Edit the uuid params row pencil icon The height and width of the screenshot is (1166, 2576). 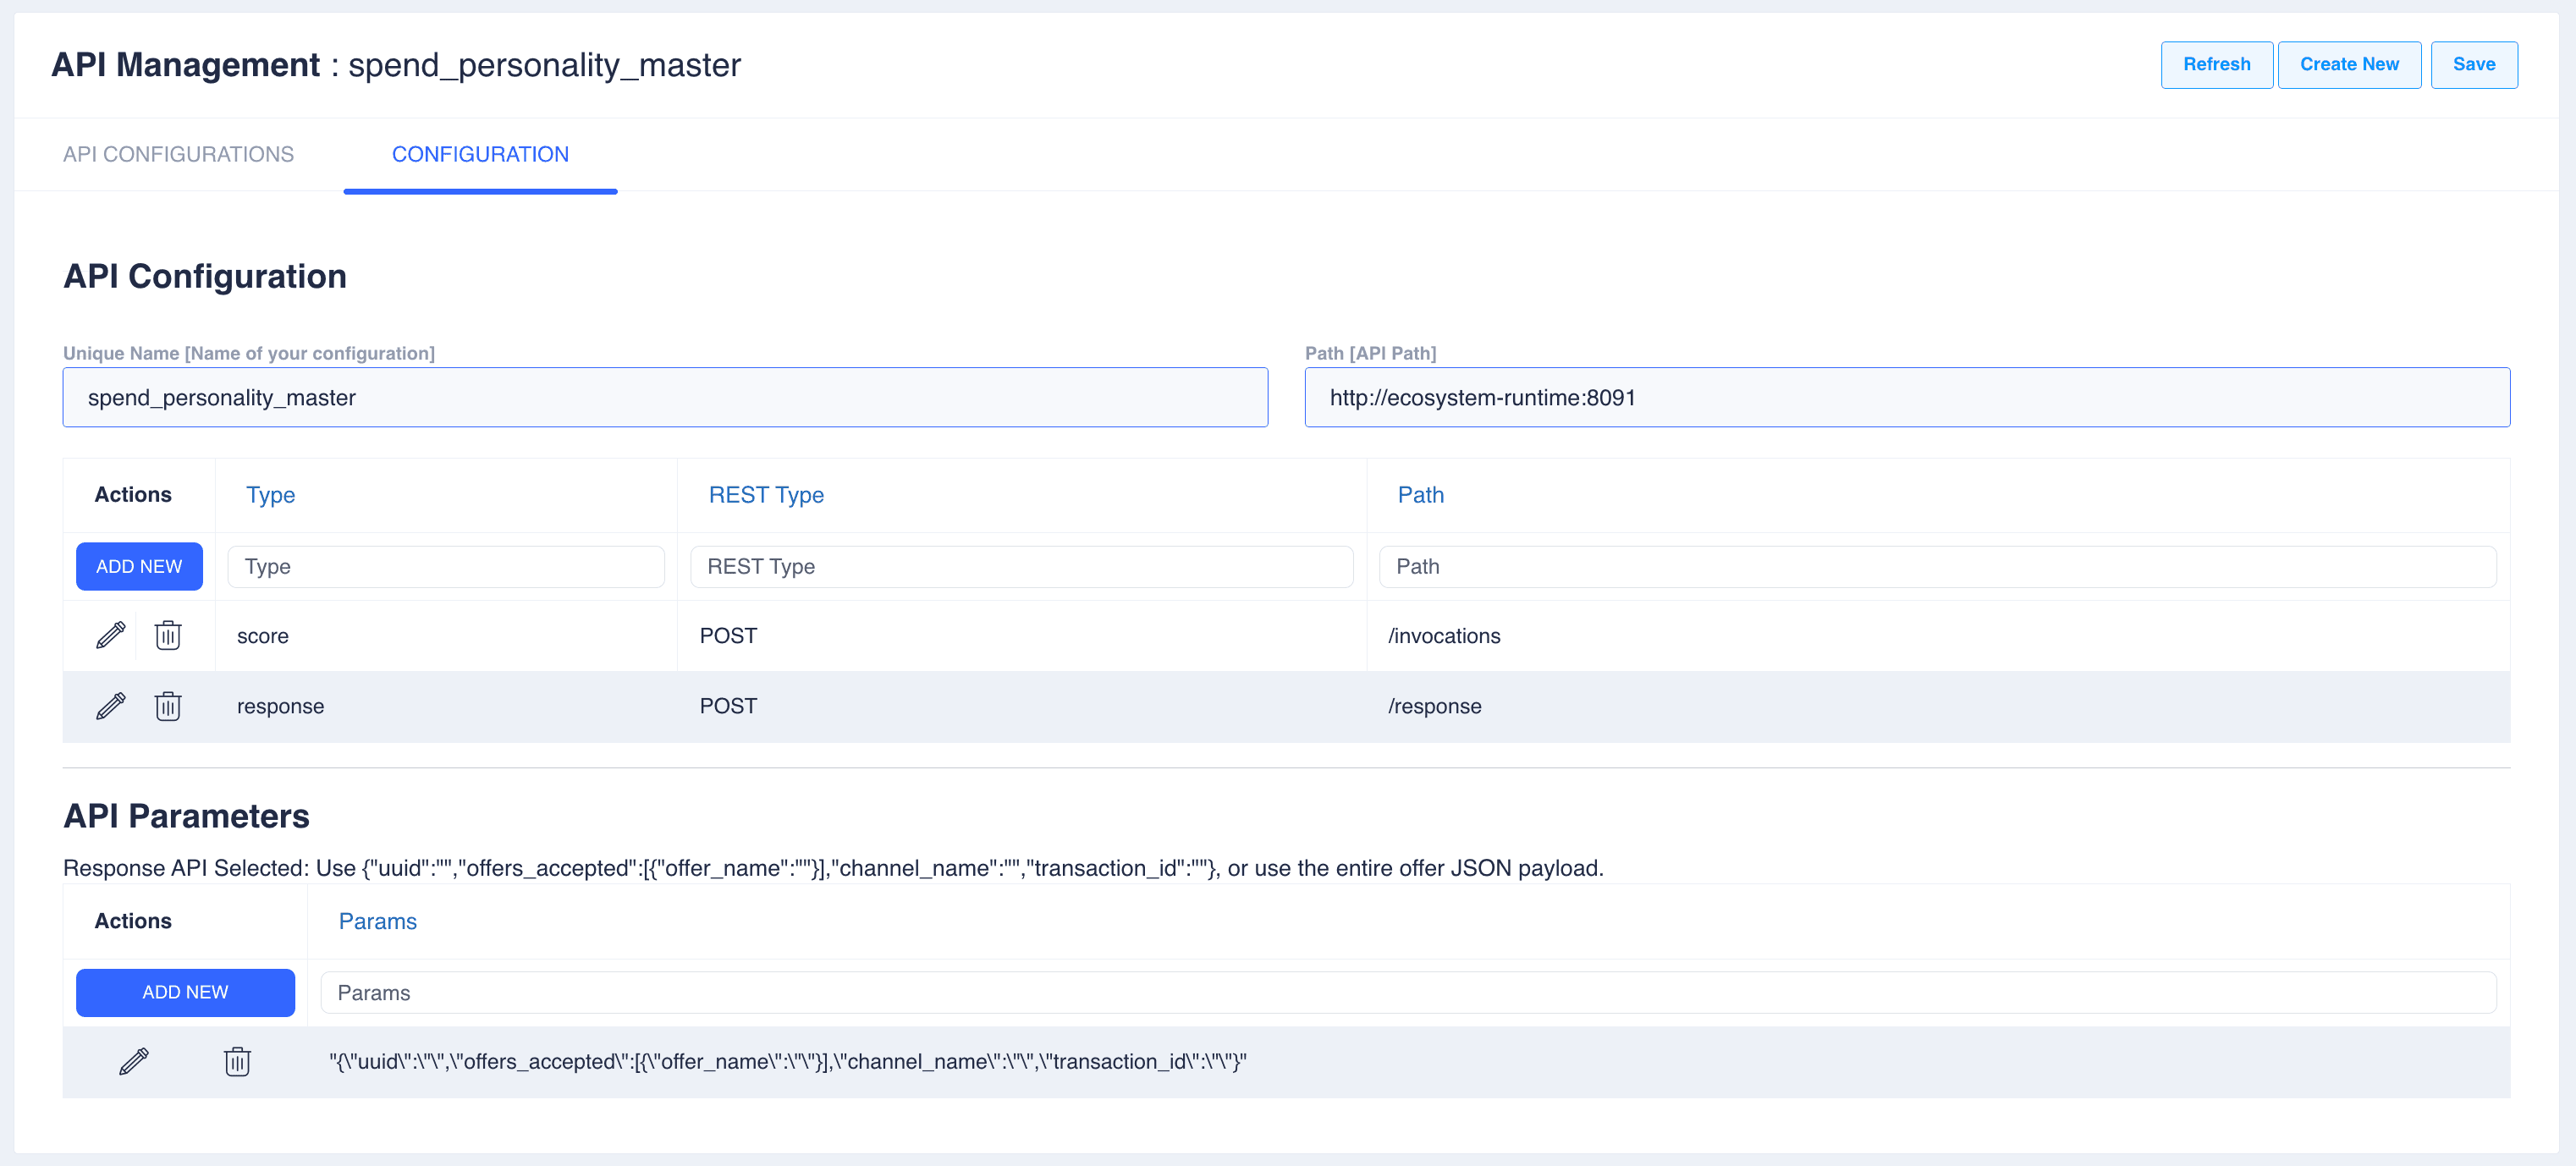(x=134, y=1061)
